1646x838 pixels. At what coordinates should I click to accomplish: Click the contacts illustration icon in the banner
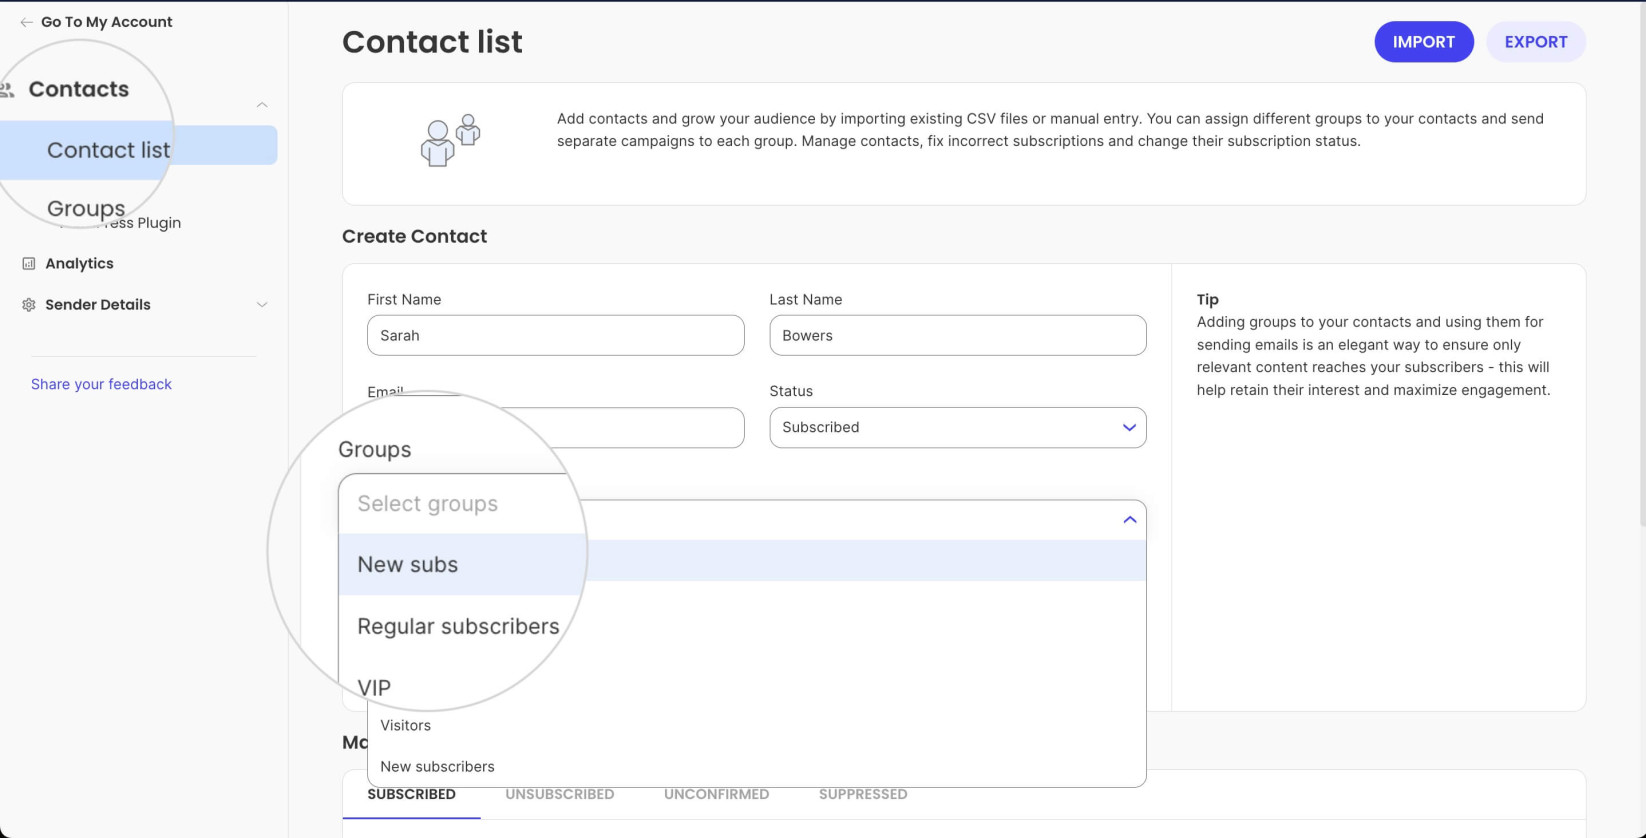(450, 141)
